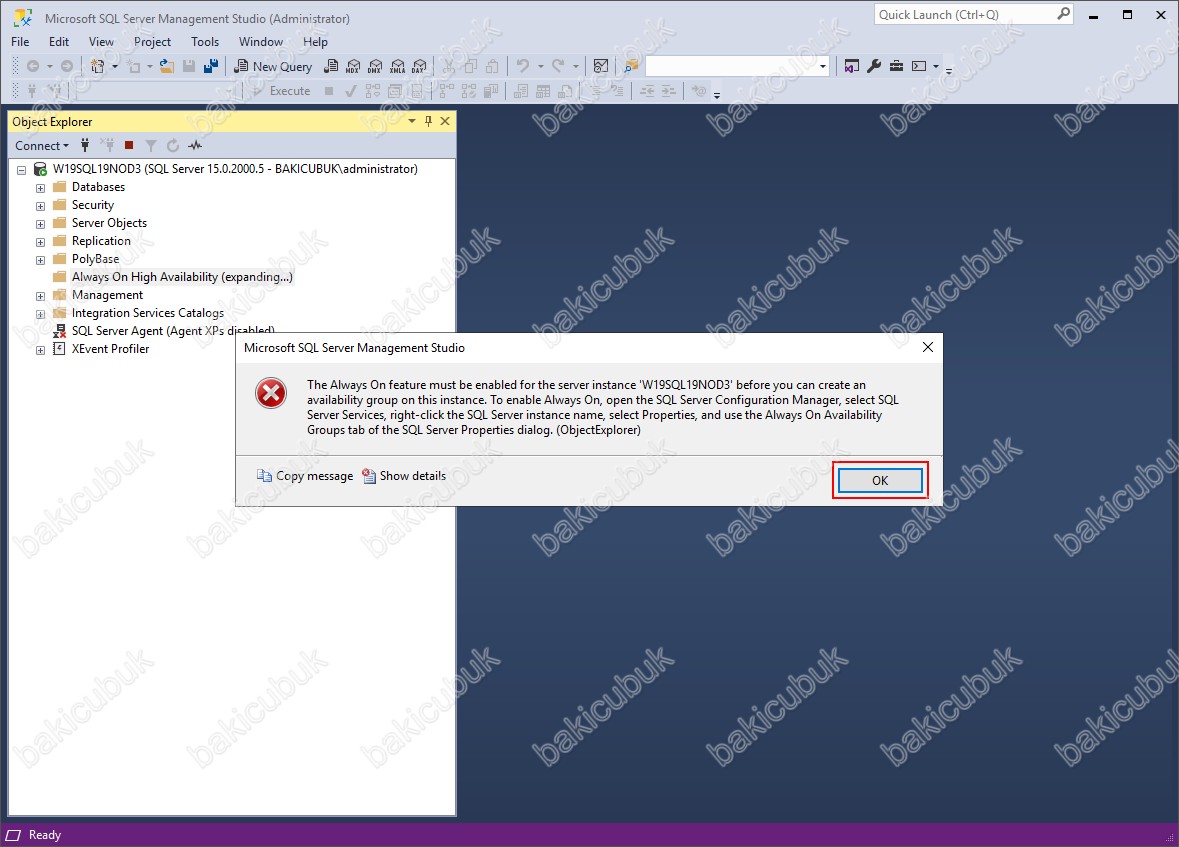Click the command window toolbar icon

[x=919, y=66]
